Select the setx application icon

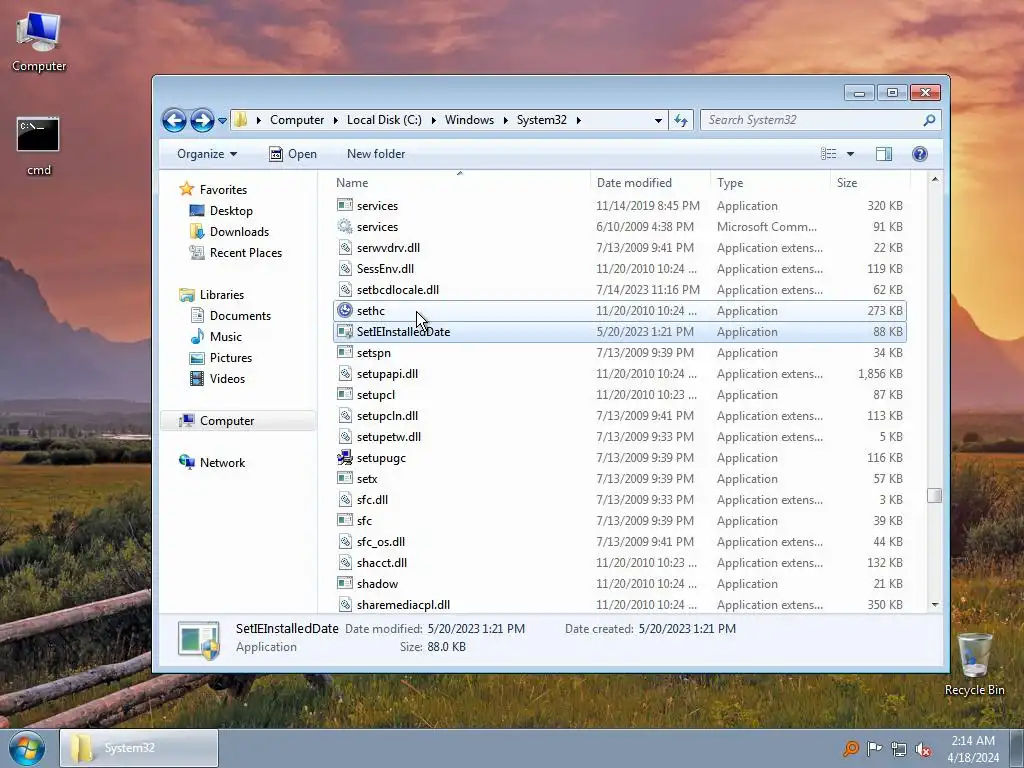[345, 479]
